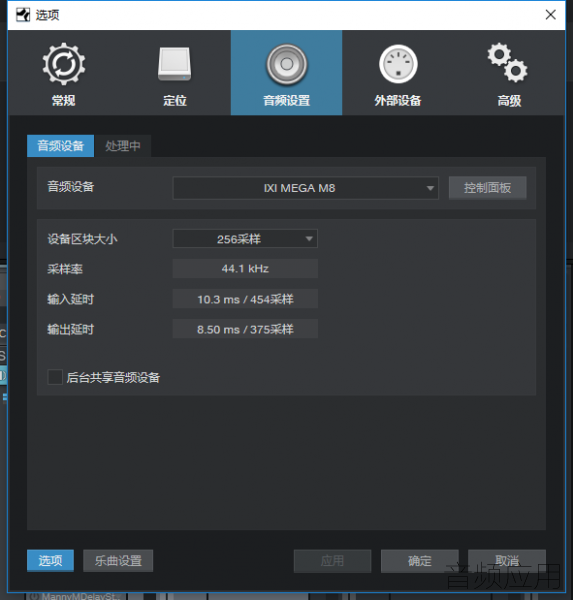
Task: Click the 44.1 kHz sample rate field
Action: [245, 269]
